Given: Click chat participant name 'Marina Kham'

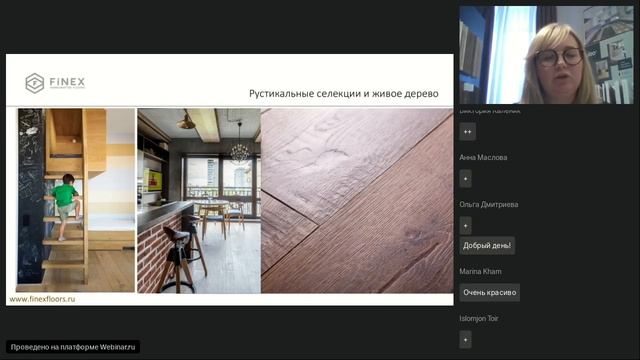Looking at the screenshot, I should tap(480, 271).
